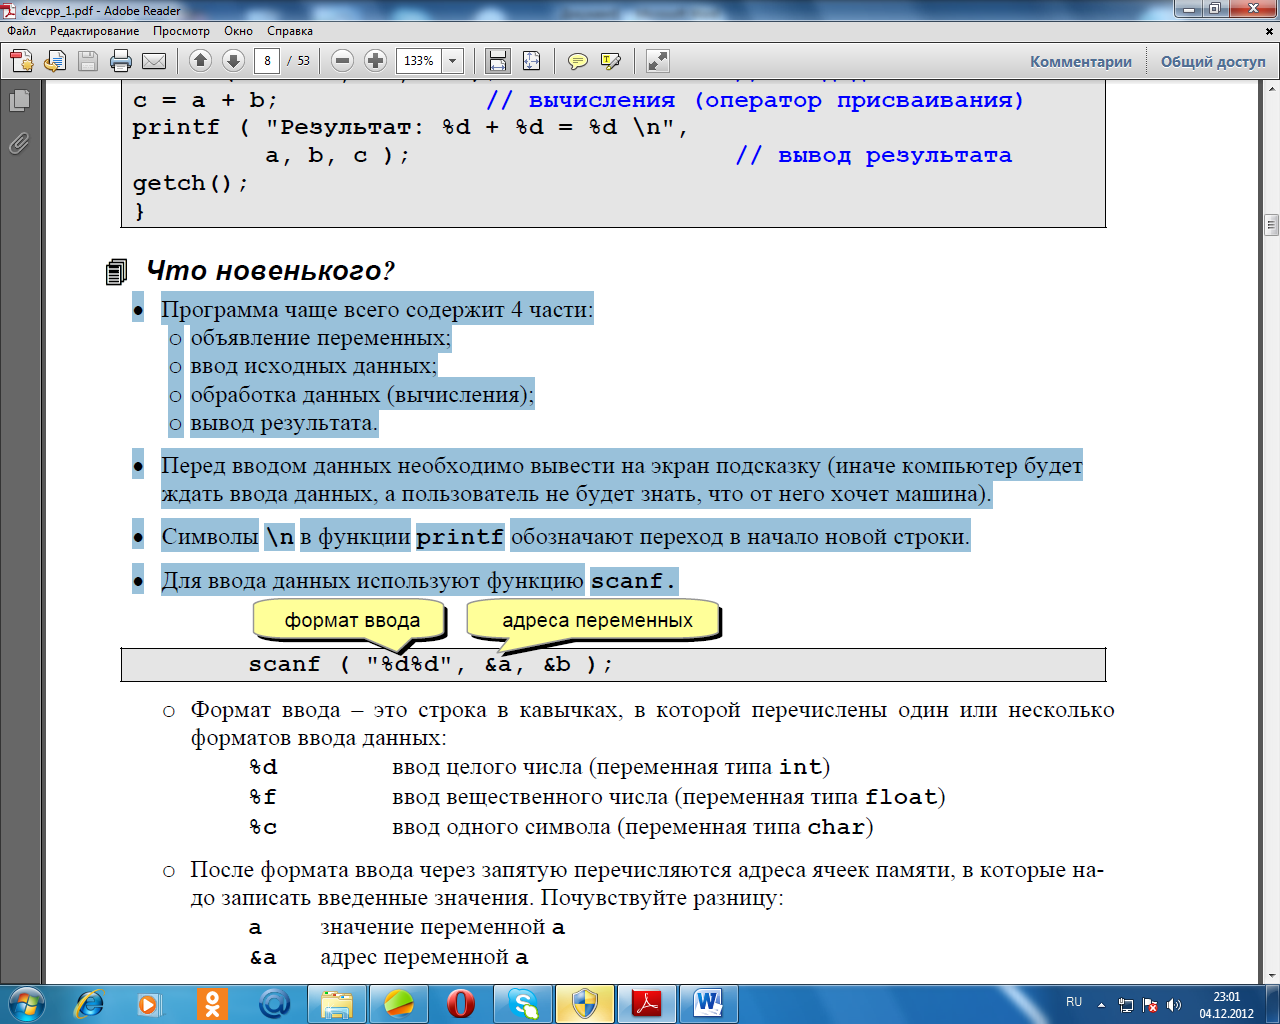Screen dimensions: 1280x1024
Task: Go to next page with down arrow
Action: pyautogui.click(x=233, y=61)
